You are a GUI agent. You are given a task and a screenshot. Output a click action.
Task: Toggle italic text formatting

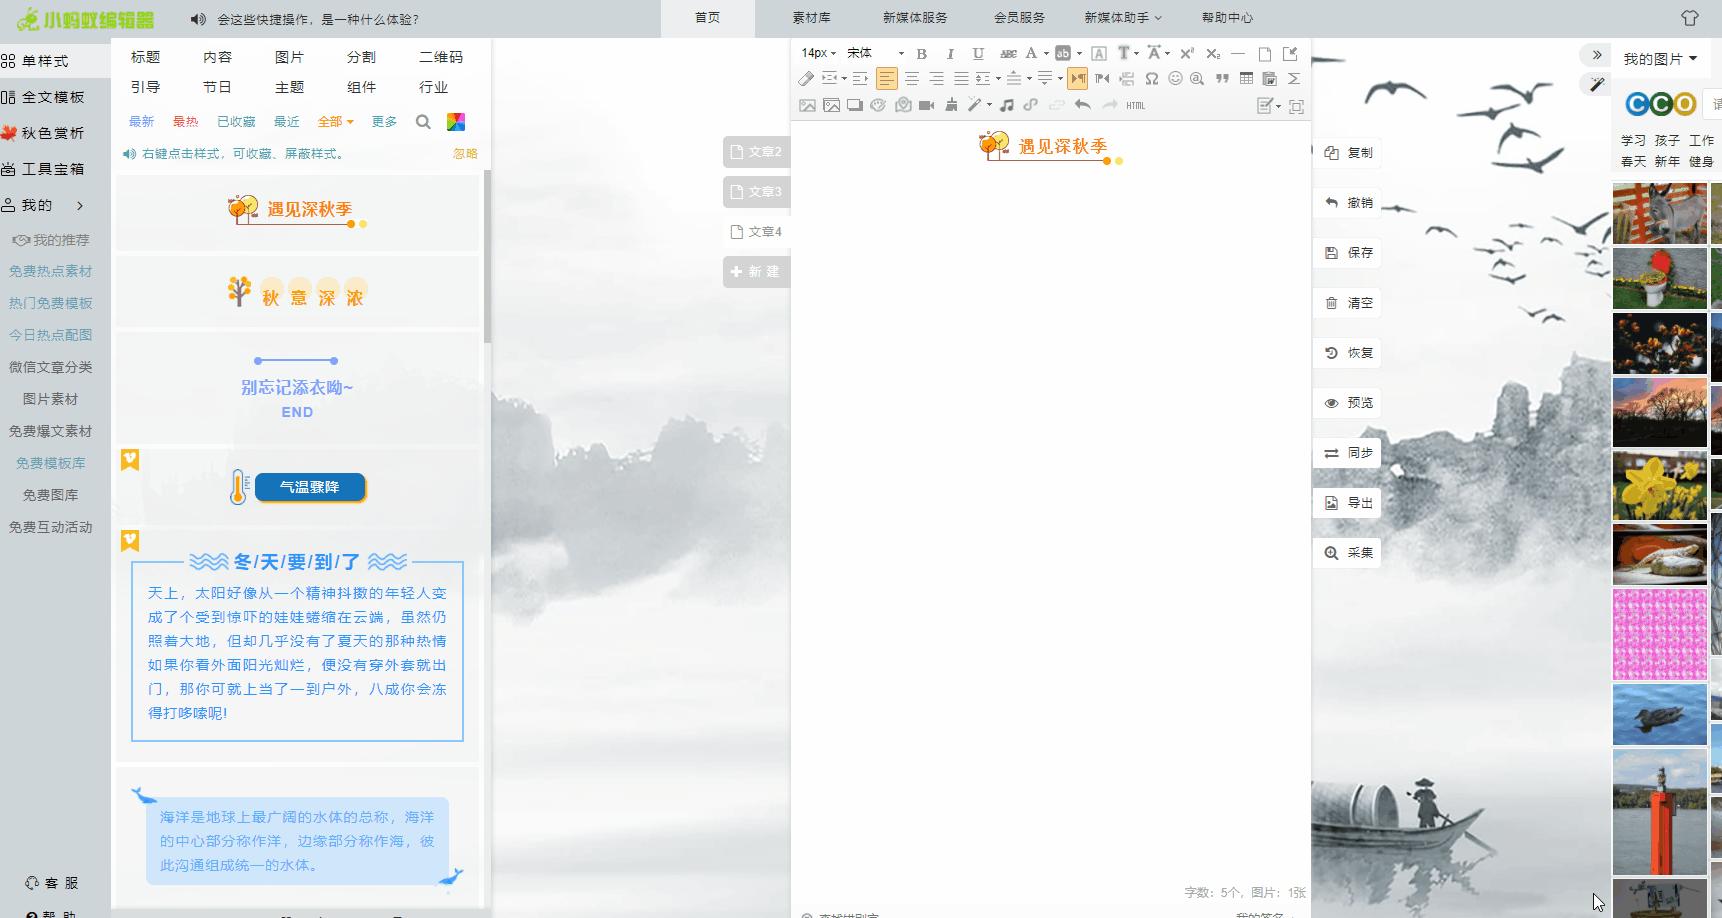coord(950,54)
